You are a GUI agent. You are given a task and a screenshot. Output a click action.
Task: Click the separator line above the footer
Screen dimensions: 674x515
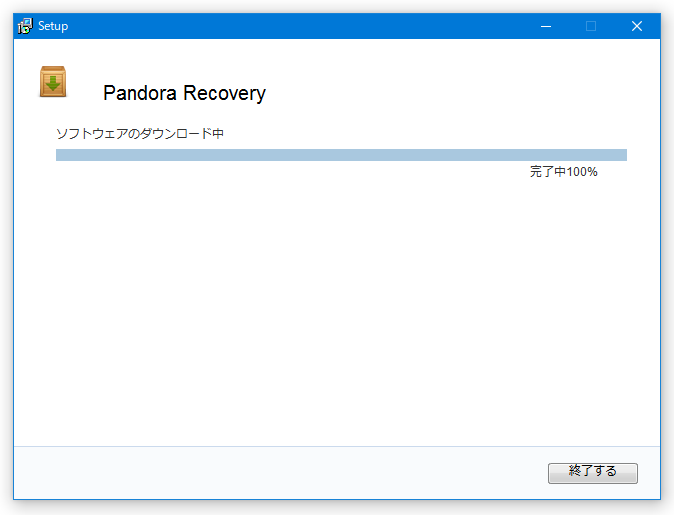(337, 446)
